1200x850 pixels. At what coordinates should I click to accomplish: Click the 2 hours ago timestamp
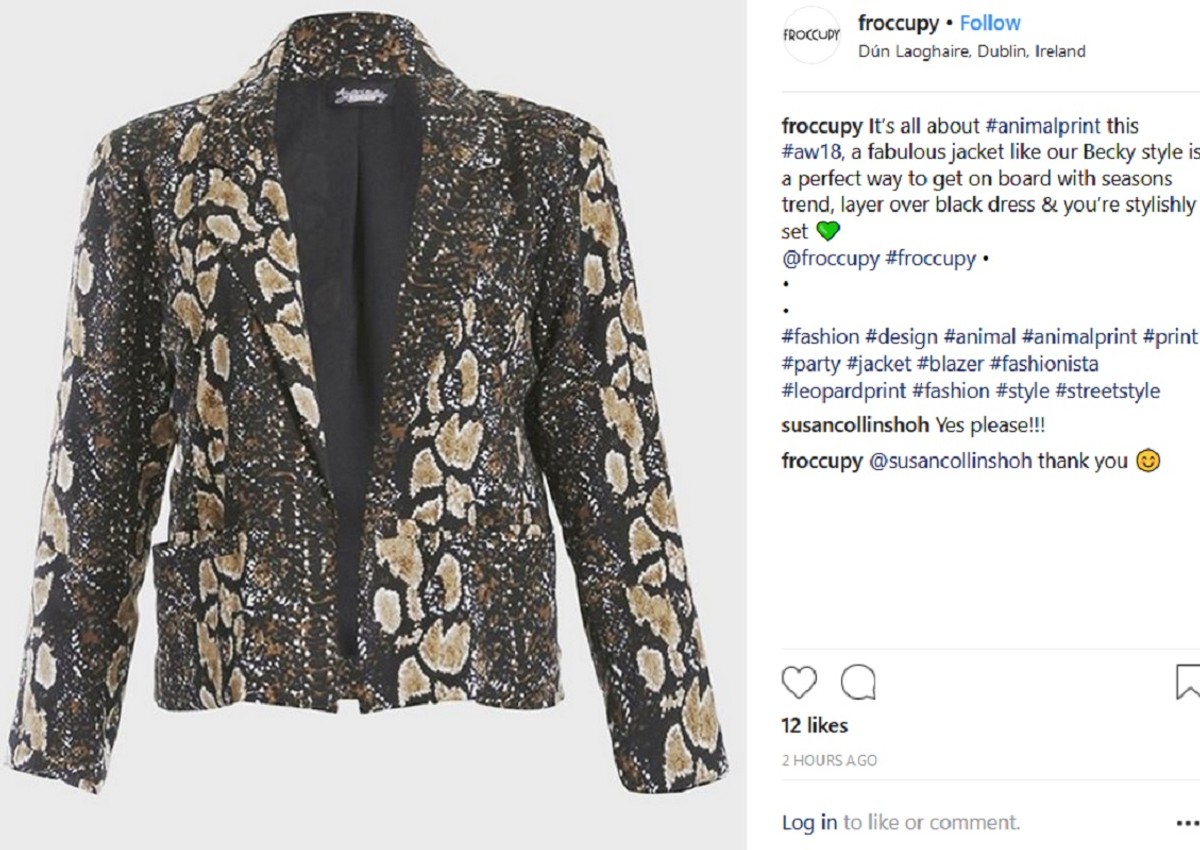coord(829,760)
